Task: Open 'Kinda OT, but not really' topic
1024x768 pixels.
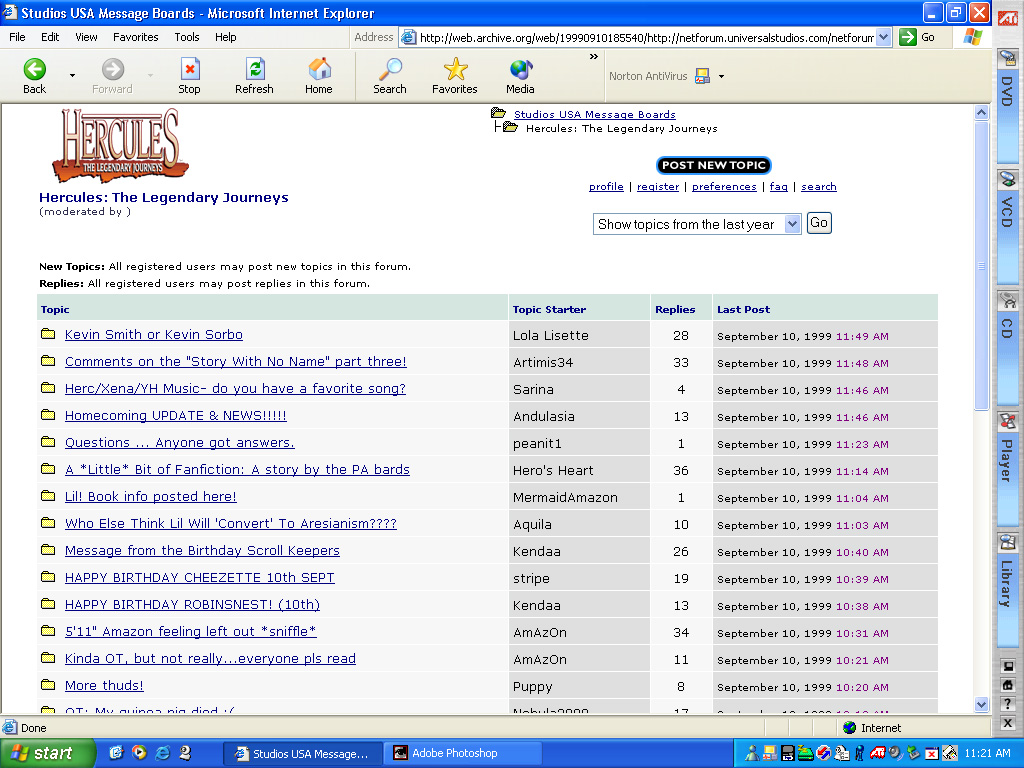Action: (x=210, y=658)
